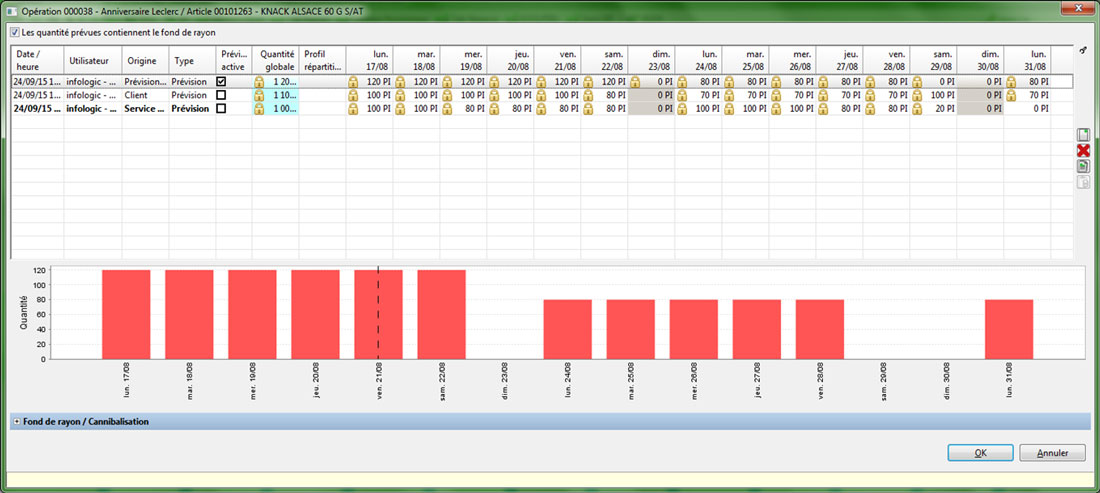1100x493 pixels.
Task: Click the Profil répartition column header
Action: [323, 60]
